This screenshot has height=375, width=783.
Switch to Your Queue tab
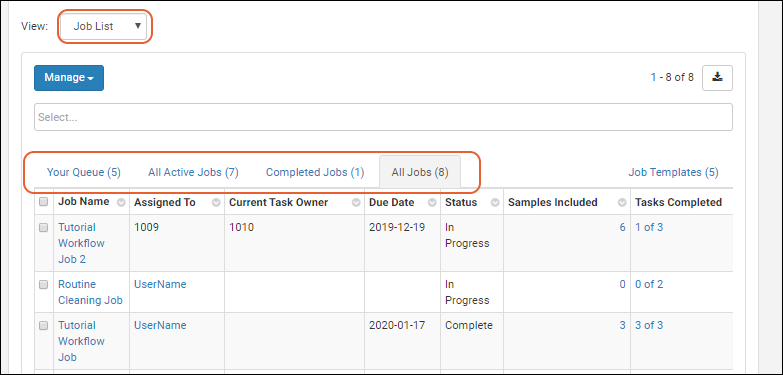[x=84, y=173]
